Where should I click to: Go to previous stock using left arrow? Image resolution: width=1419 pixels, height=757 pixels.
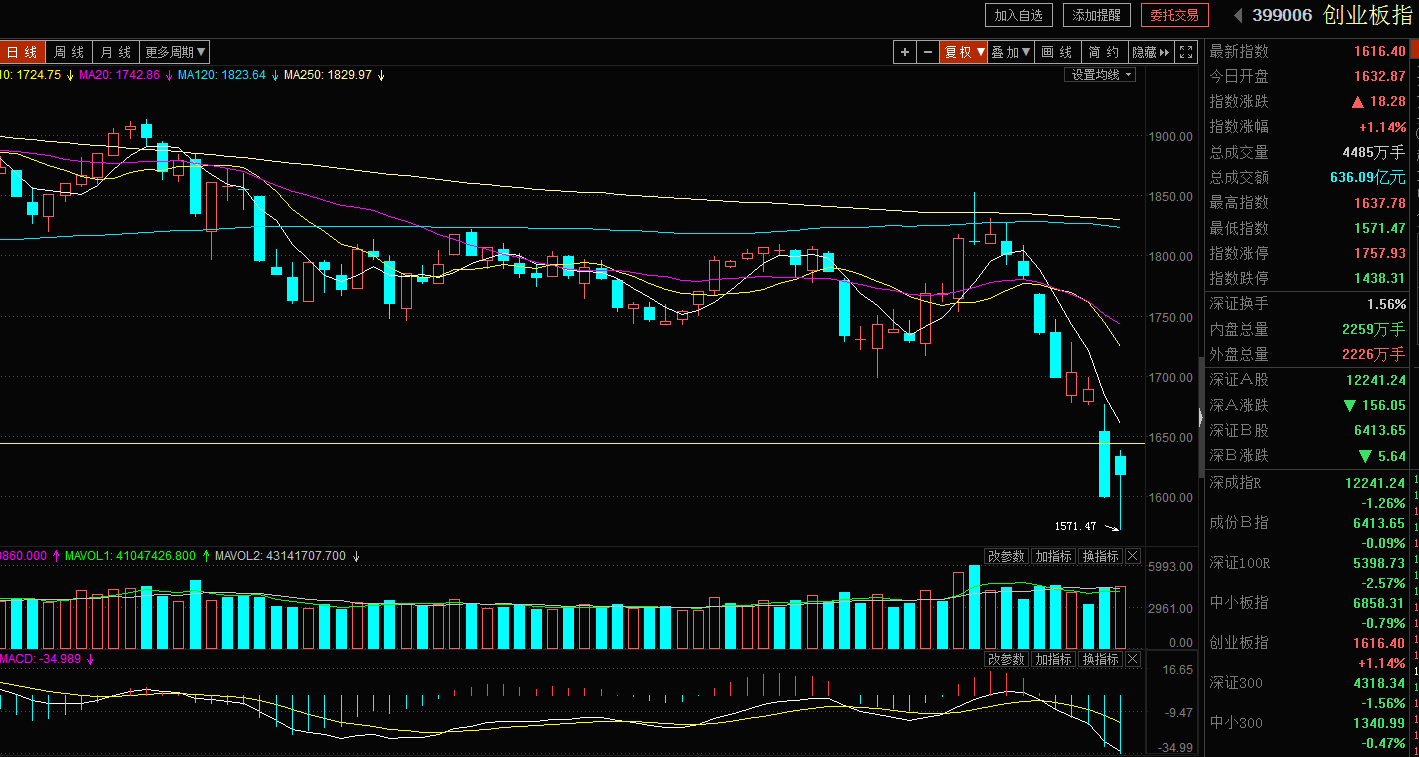(1238, 15)
